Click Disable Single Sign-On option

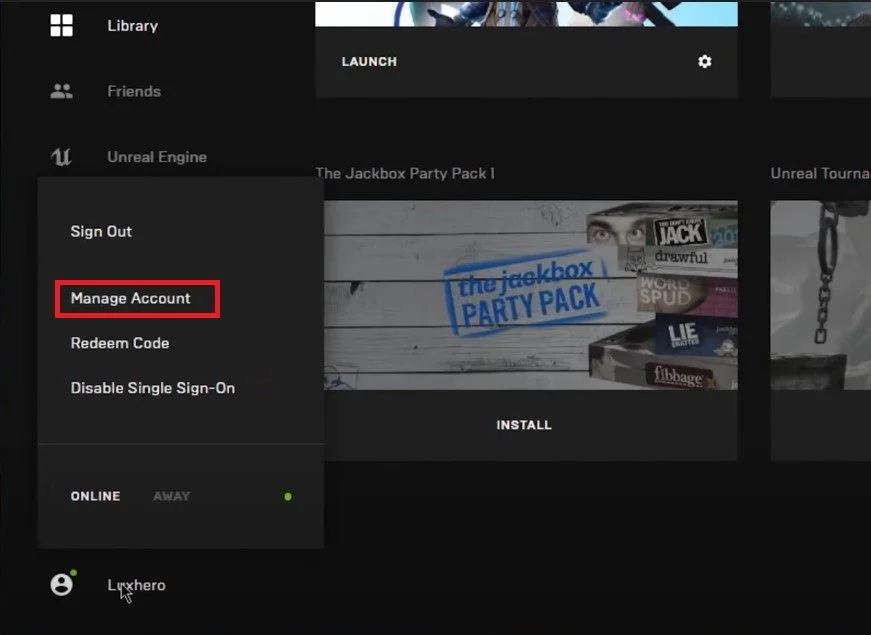pos(153,388)
